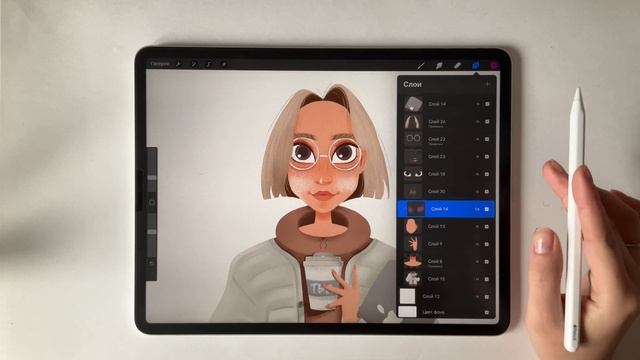Open the Actions wrench menu

click(x=178, y=64)
